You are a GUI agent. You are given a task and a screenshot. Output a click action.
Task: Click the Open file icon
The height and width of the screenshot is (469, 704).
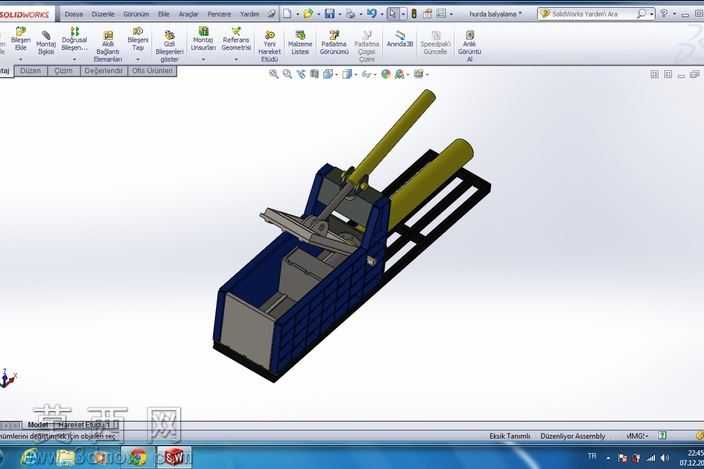308,14
